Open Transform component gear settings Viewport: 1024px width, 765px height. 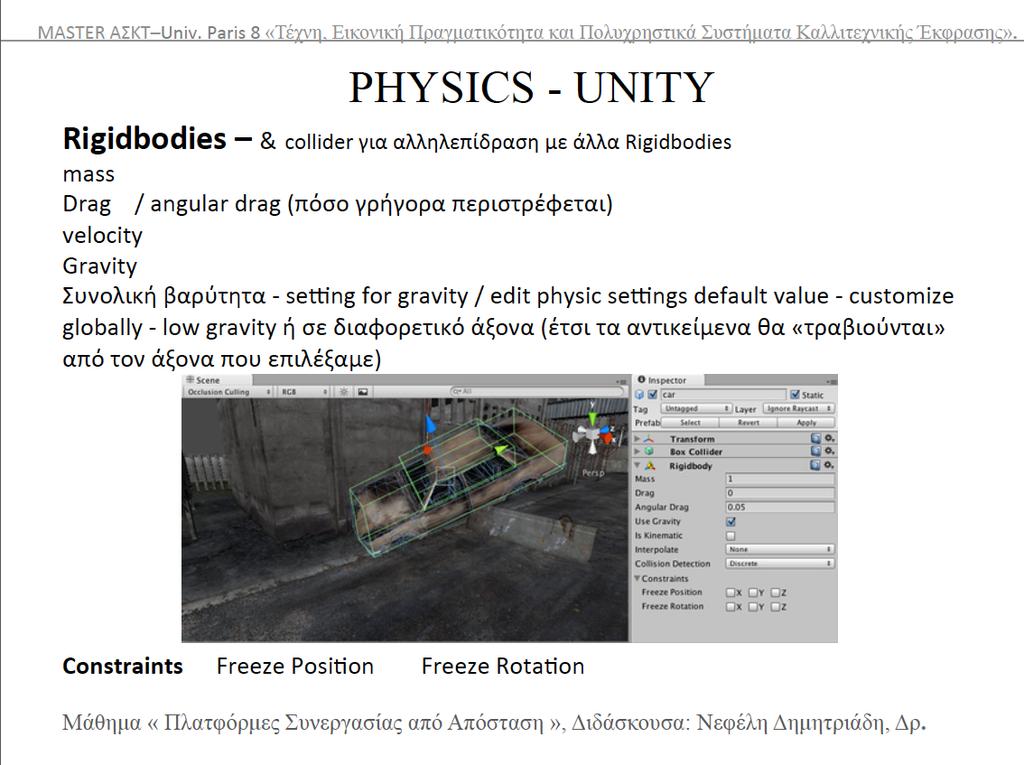829,438
